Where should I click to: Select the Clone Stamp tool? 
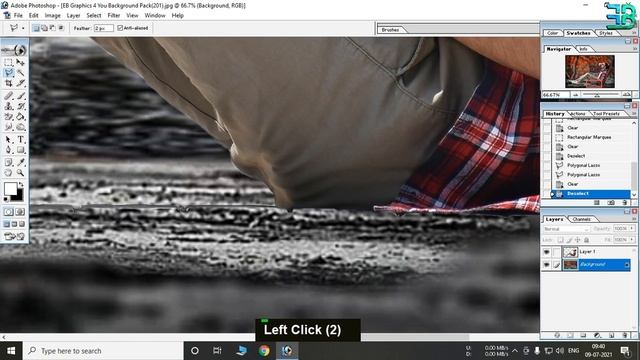(9, 106)
